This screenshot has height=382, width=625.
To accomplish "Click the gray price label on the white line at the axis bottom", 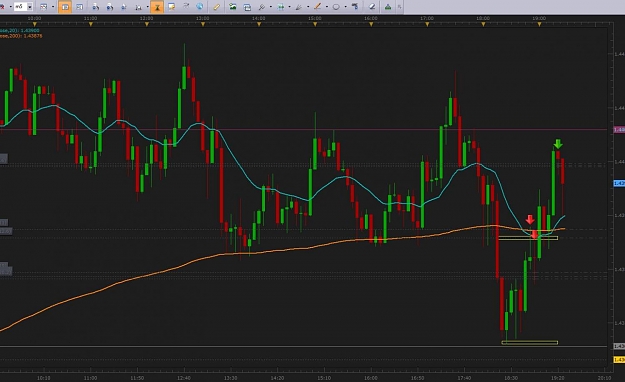I will pos(619,346).
